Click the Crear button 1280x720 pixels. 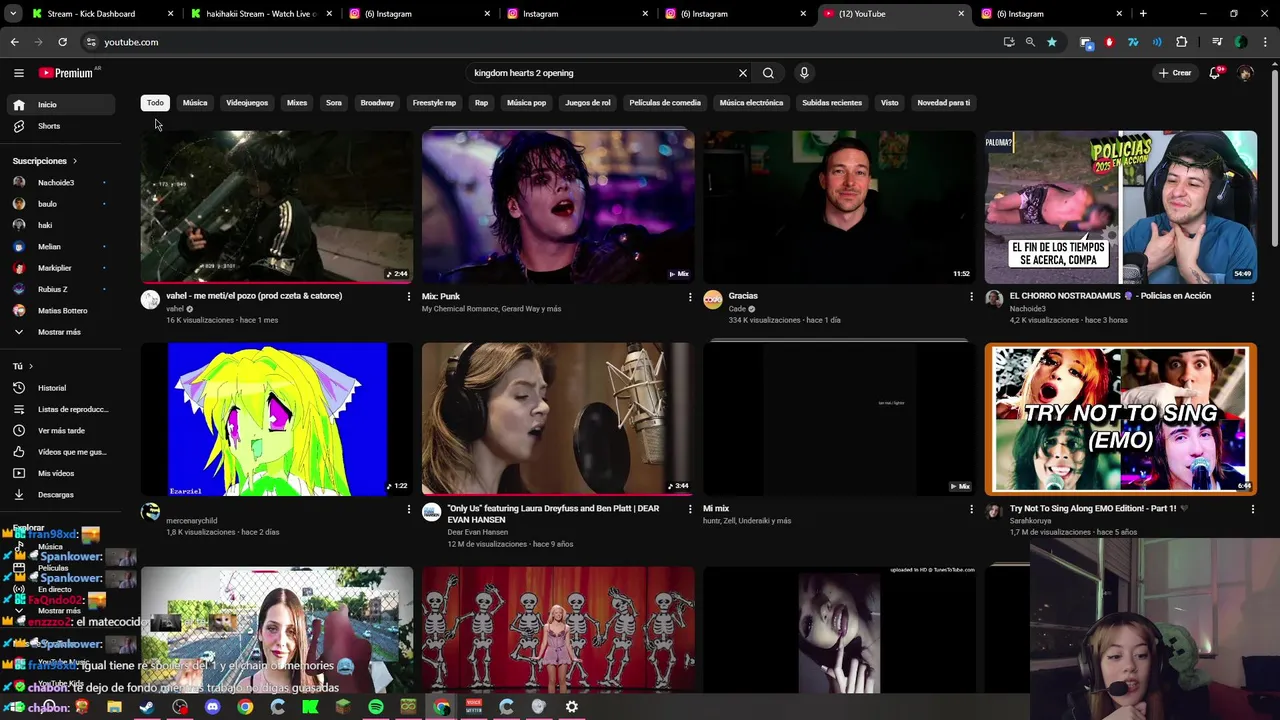pos(1175,73)
